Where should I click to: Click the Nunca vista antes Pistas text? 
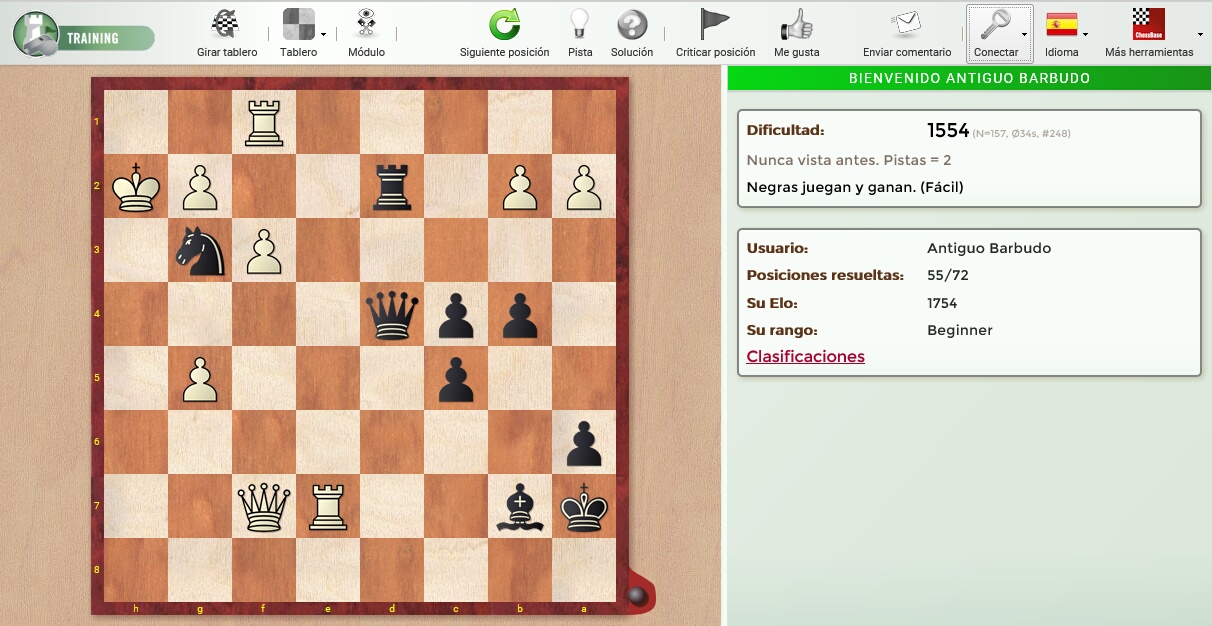tap(849, 160)
